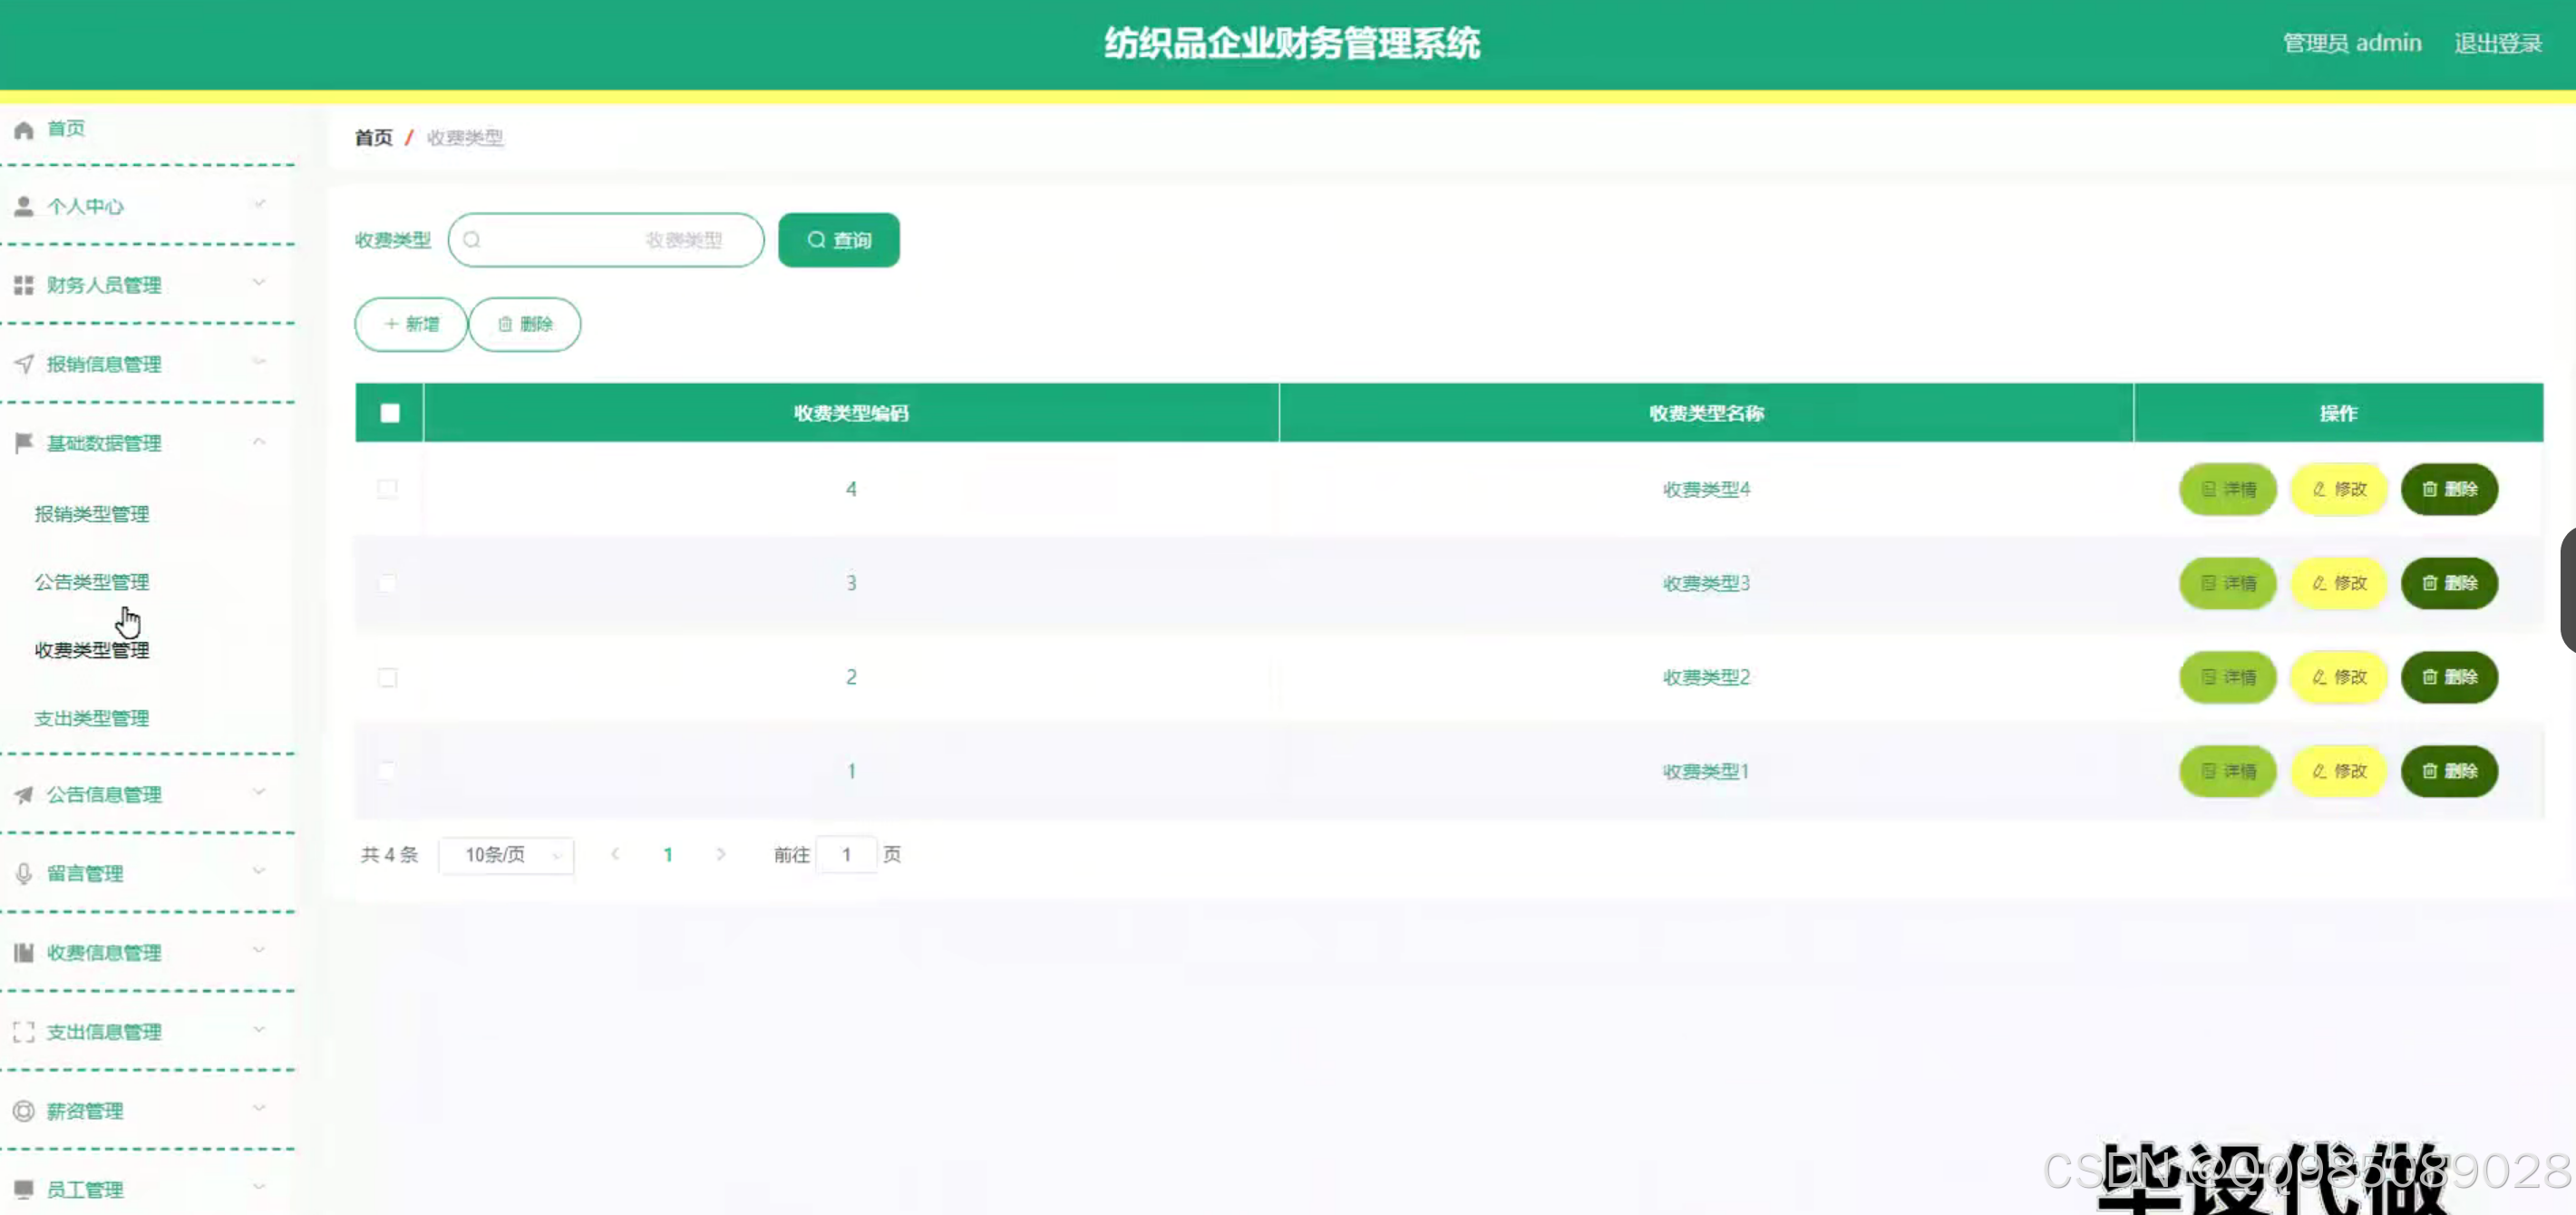Click the paper plane icon beside 报销信息管理

pos(22,363)
